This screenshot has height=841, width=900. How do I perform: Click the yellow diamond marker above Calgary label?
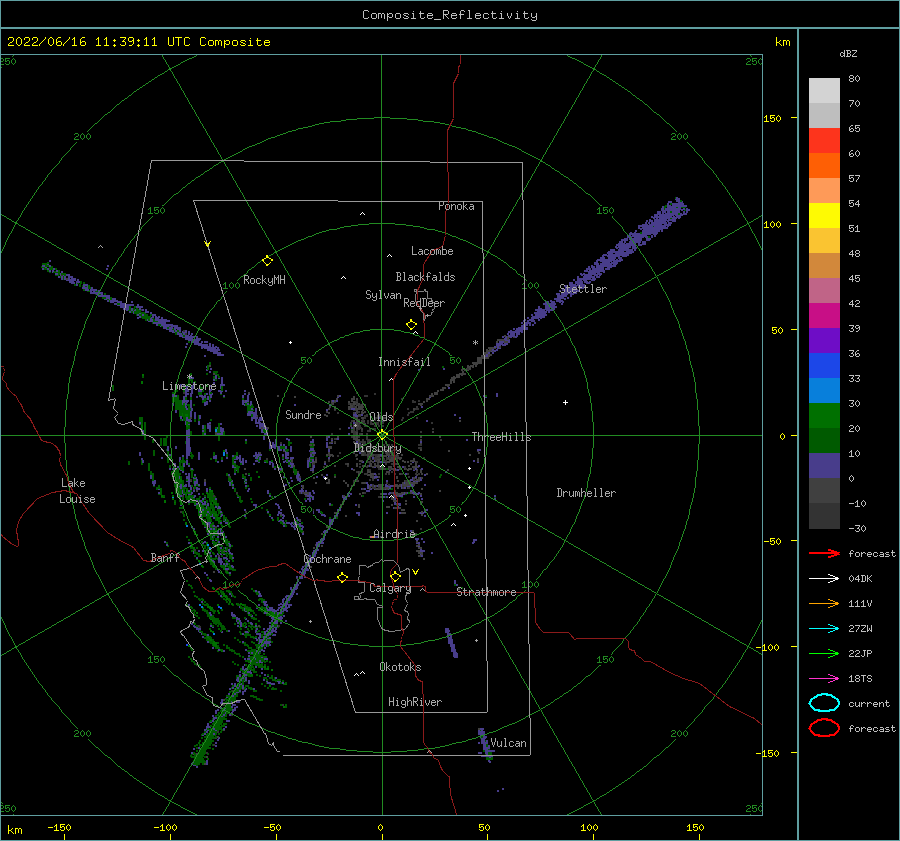[395, 576]
